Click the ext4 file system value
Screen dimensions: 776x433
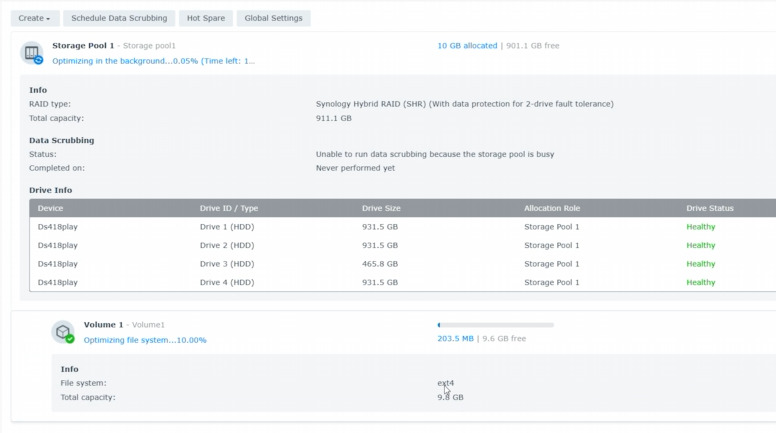point(445,383)
